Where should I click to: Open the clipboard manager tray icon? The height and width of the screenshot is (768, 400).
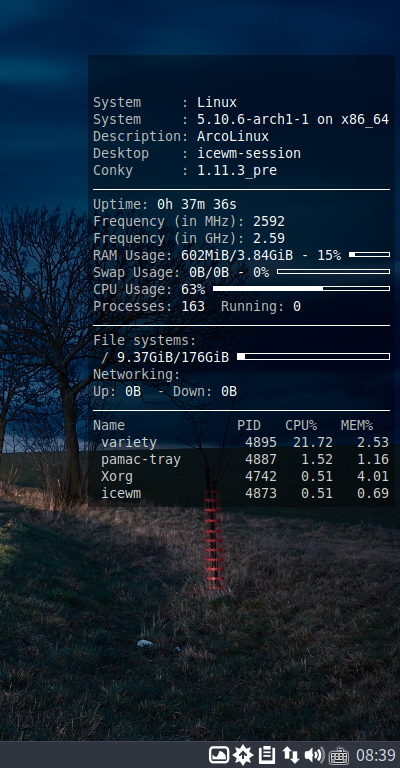tap(267, 755)
